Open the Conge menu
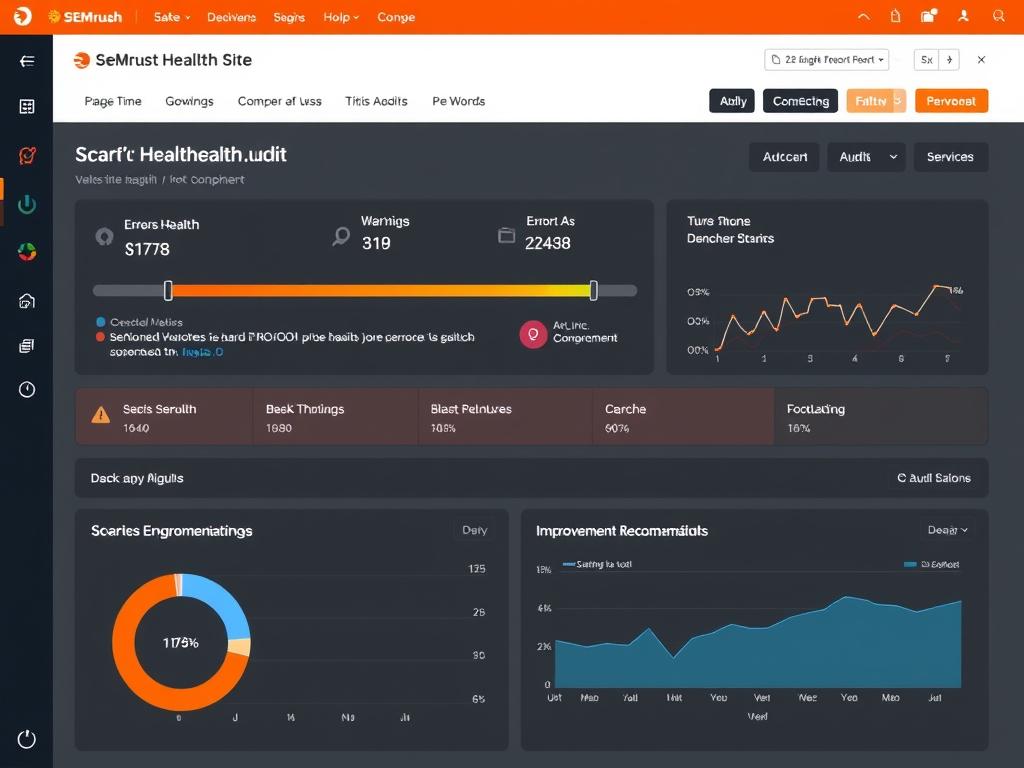The image size is (1024, 768). [x=396, y=17]
